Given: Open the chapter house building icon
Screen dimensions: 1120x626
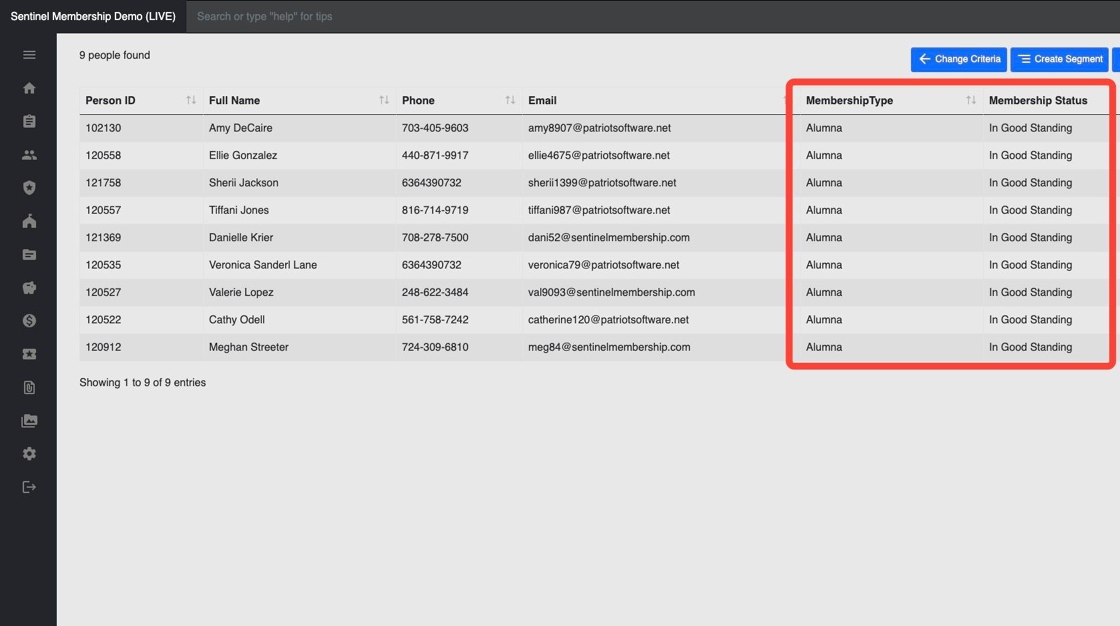Looking at the screenshot, I should pos(29,221).
